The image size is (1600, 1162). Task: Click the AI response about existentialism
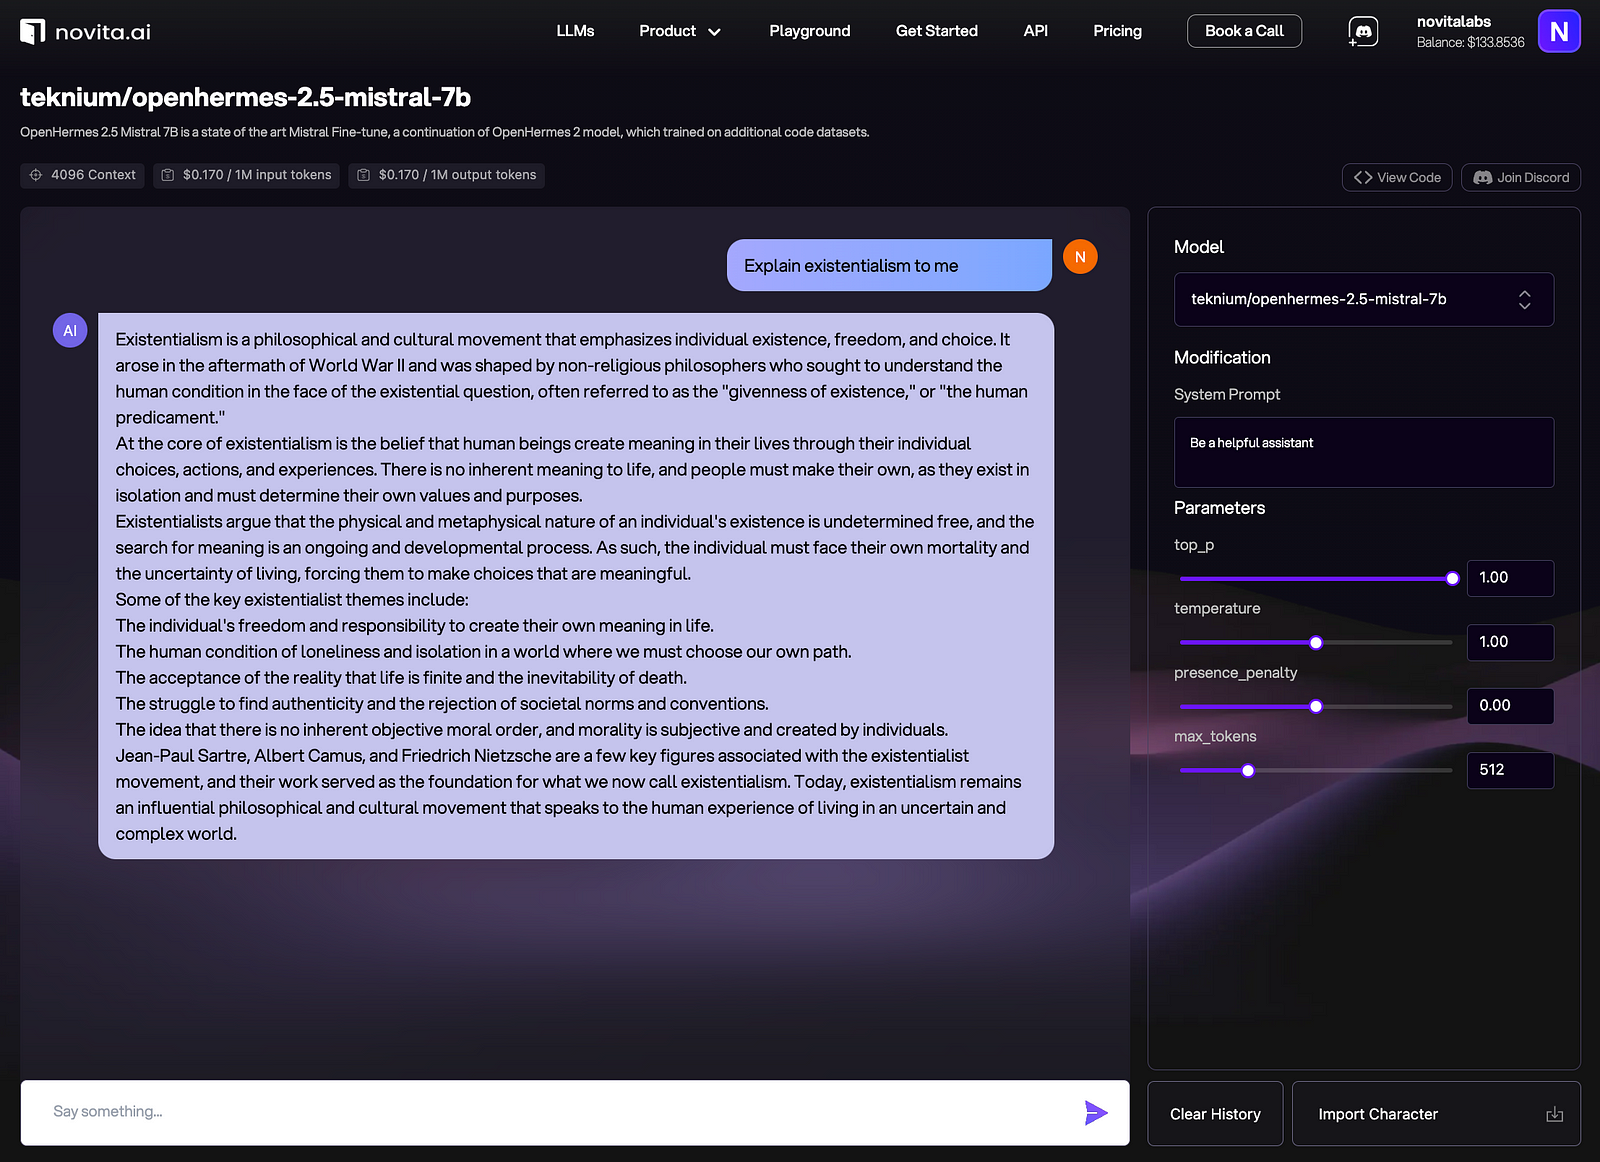(x=576, y=586)
